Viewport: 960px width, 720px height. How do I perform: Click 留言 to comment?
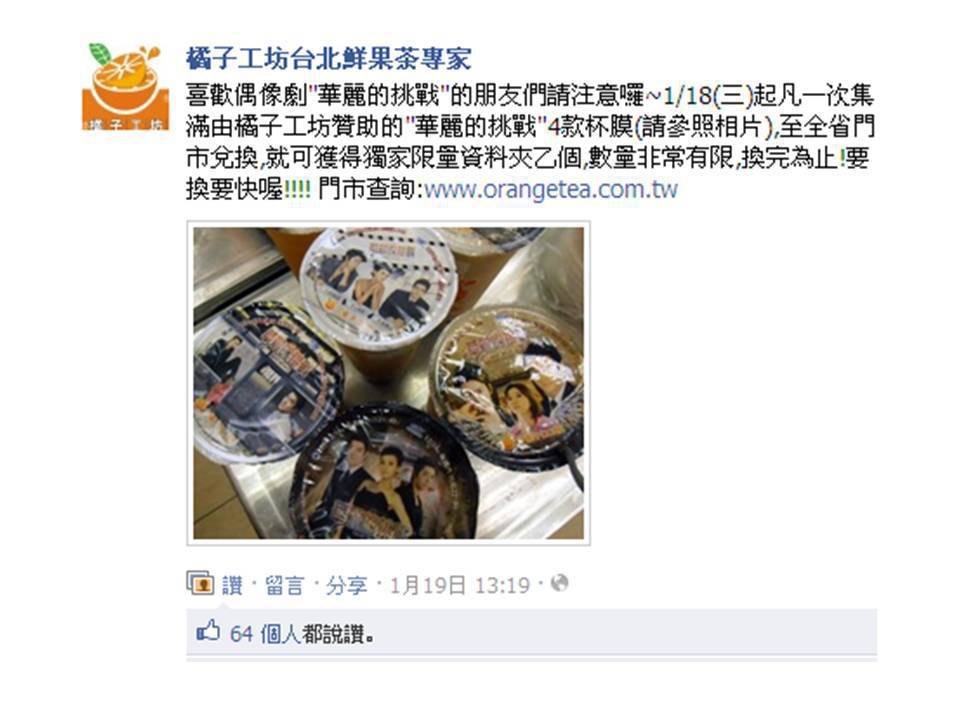284,585
